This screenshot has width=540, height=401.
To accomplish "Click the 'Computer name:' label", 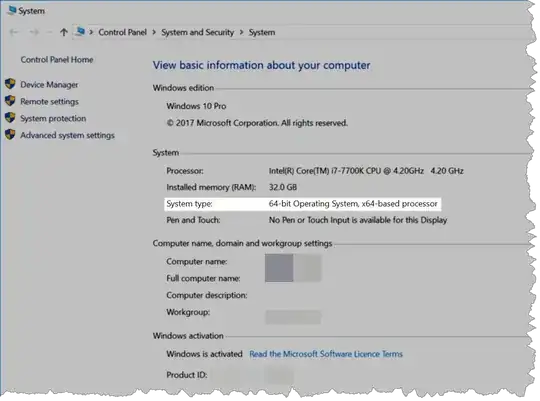I will (197, 262).
